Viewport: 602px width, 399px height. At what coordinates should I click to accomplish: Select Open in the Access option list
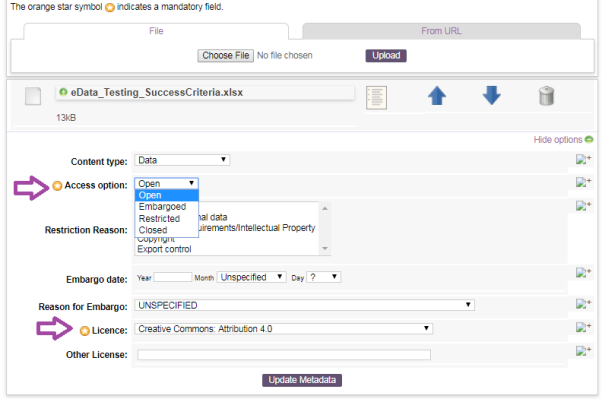point(166,195)
